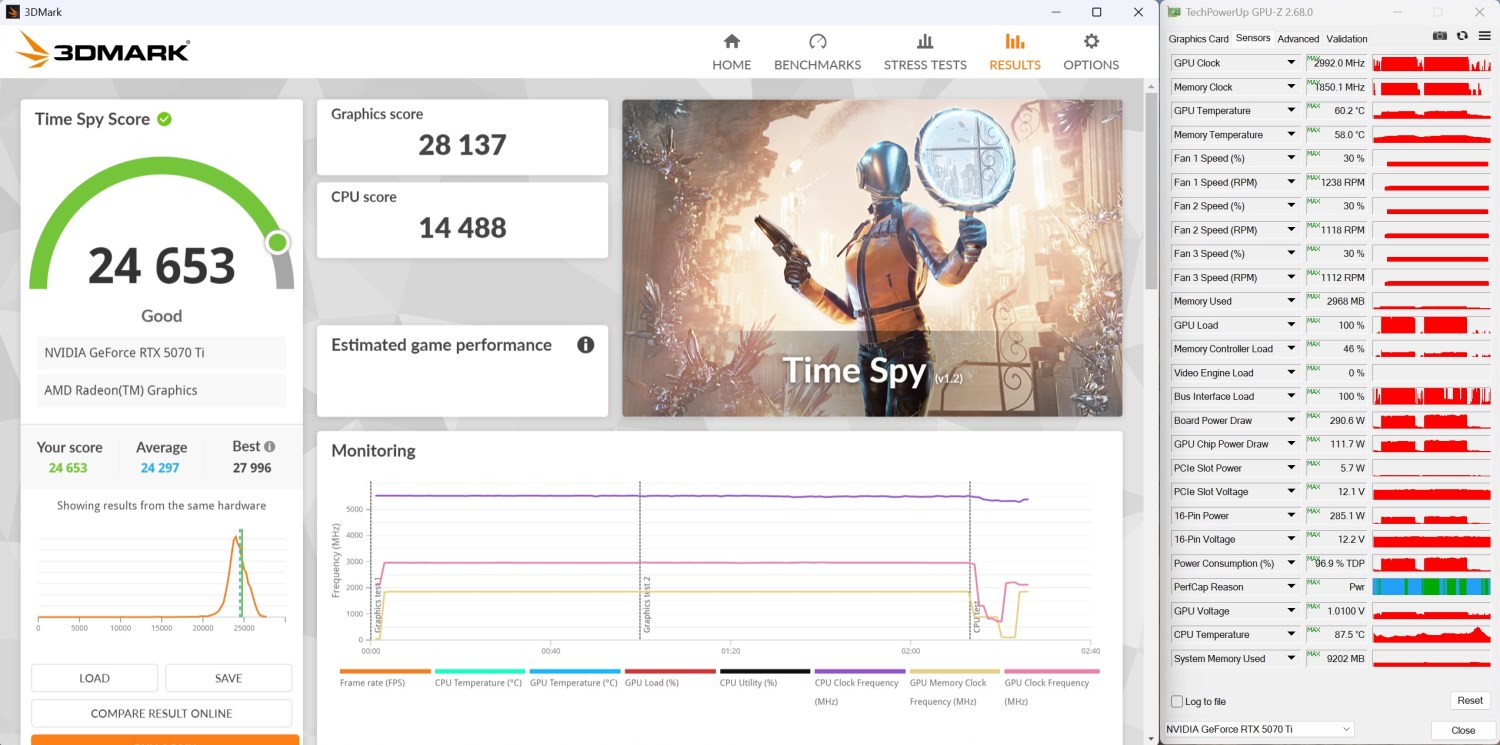Switch to the Graphics Card tab in GPU-Z

point(1198,39)
